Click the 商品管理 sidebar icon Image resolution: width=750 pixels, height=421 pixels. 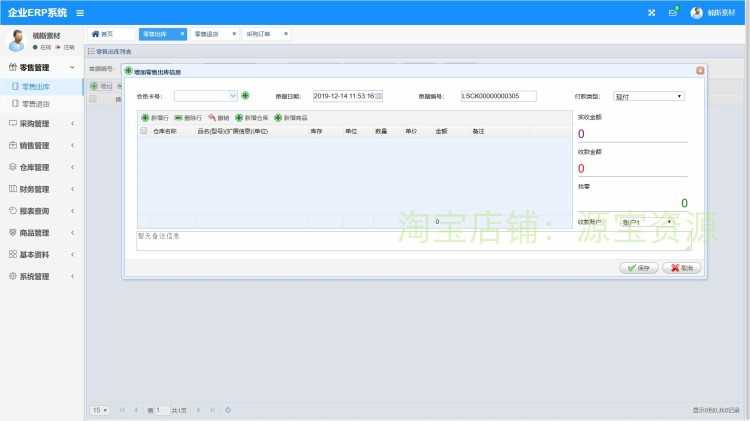(x=13, y=233)
